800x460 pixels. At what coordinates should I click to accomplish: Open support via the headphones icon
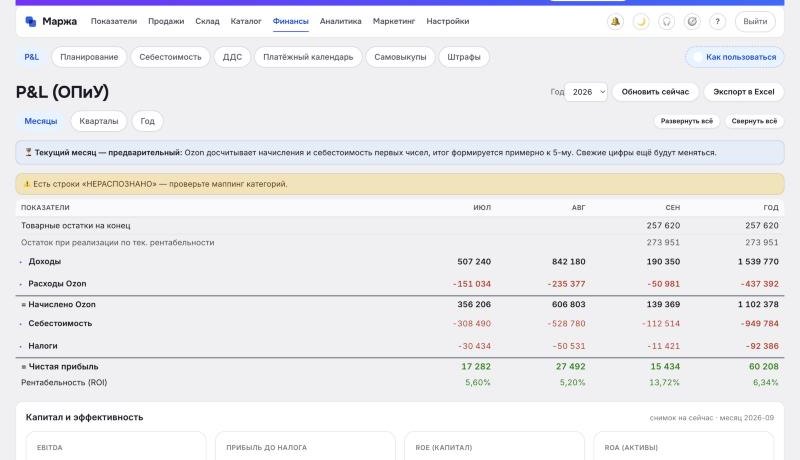point(666,21)
